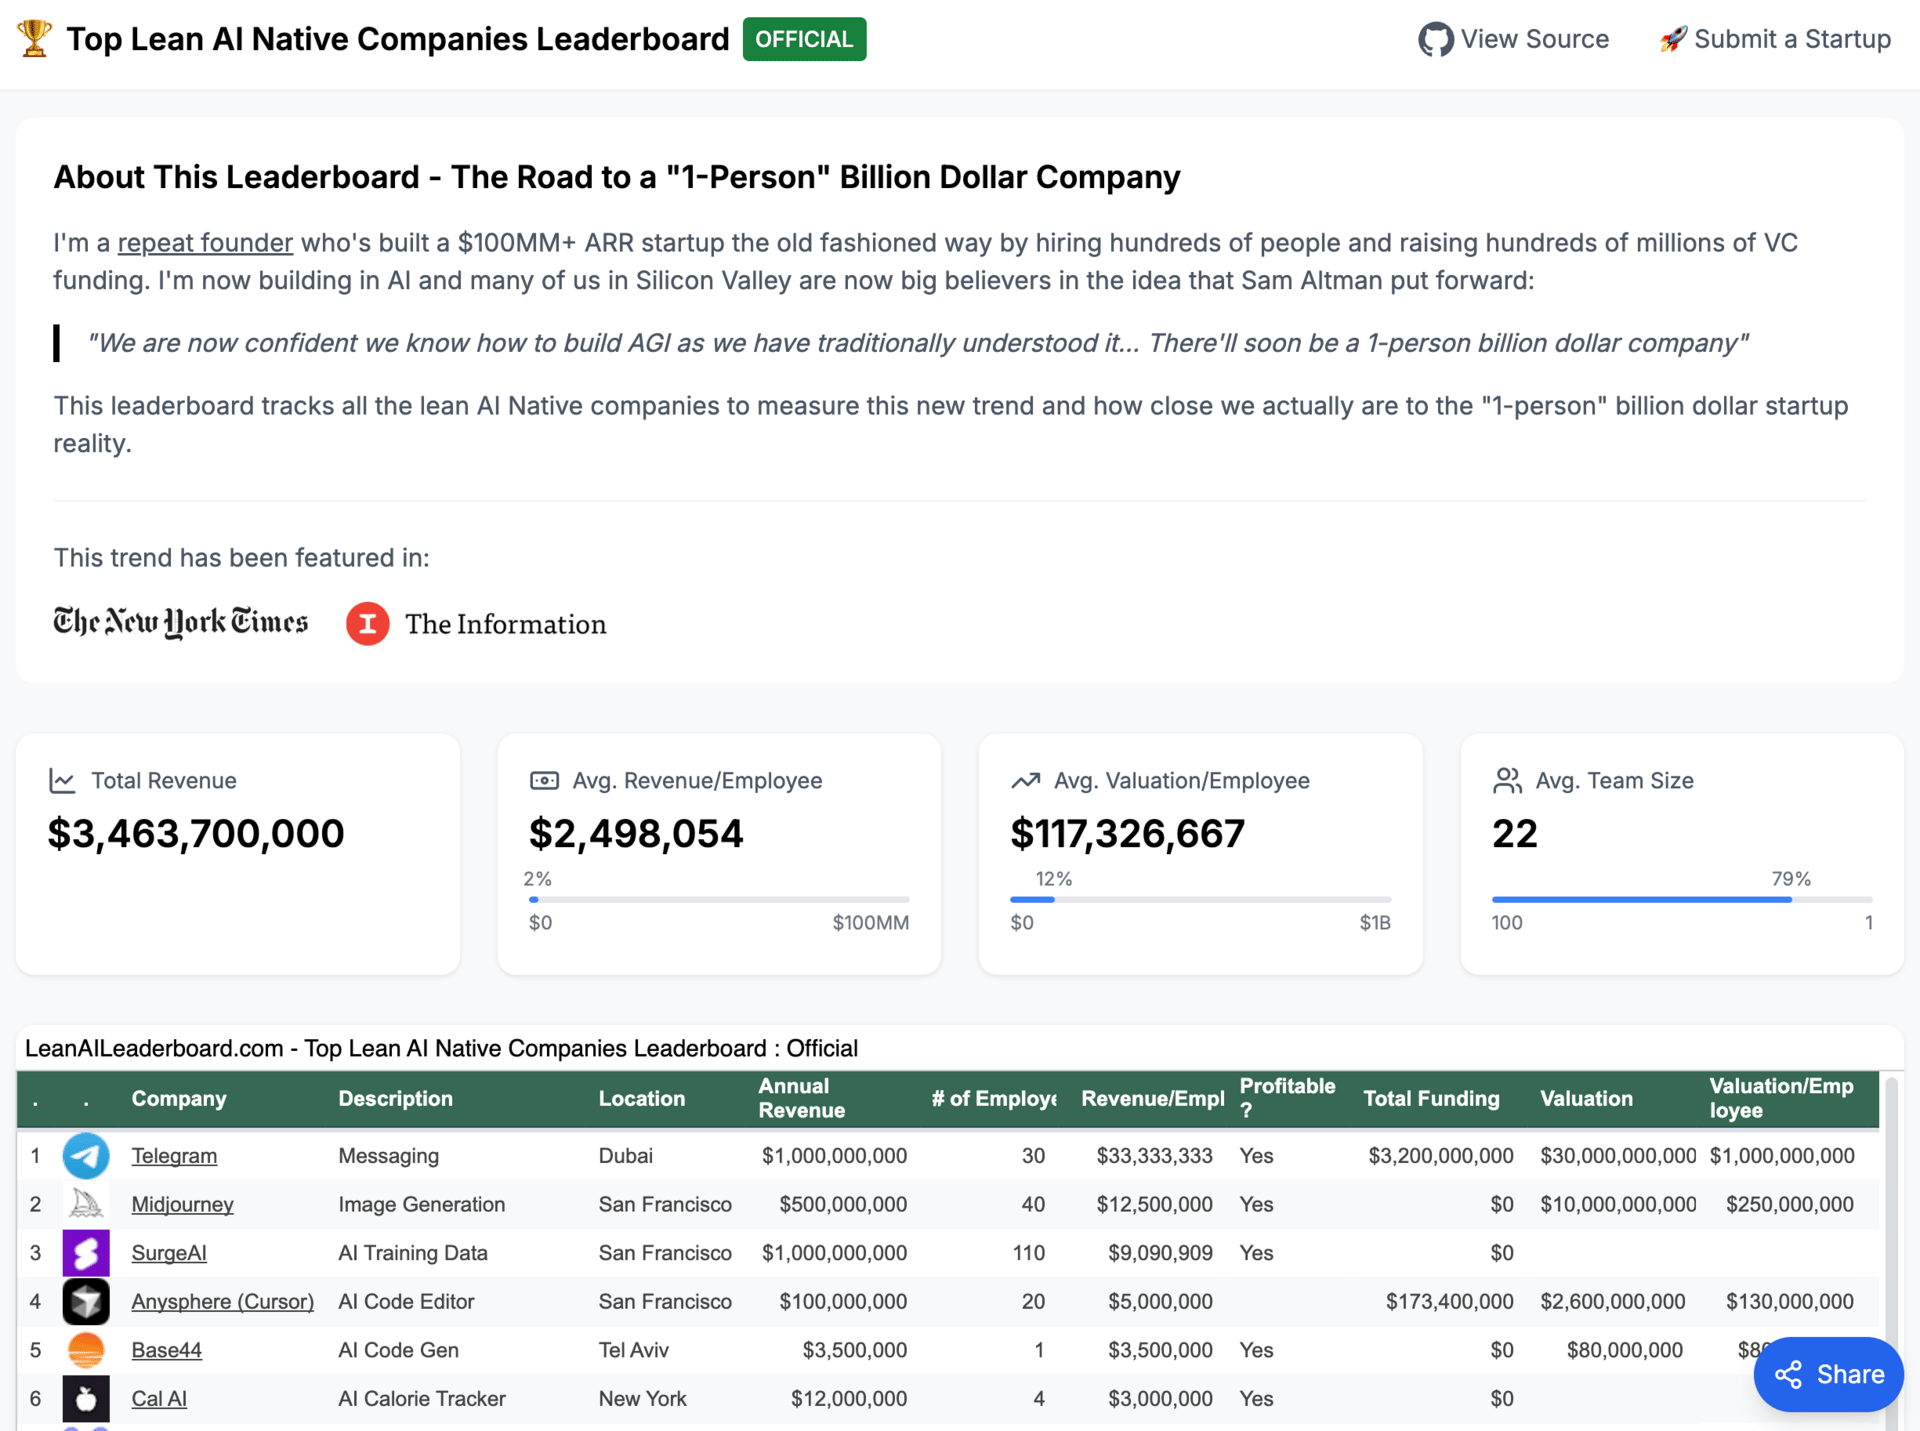Click the LeanAILeaderboard.com table title

click(x=441, y=1048)
